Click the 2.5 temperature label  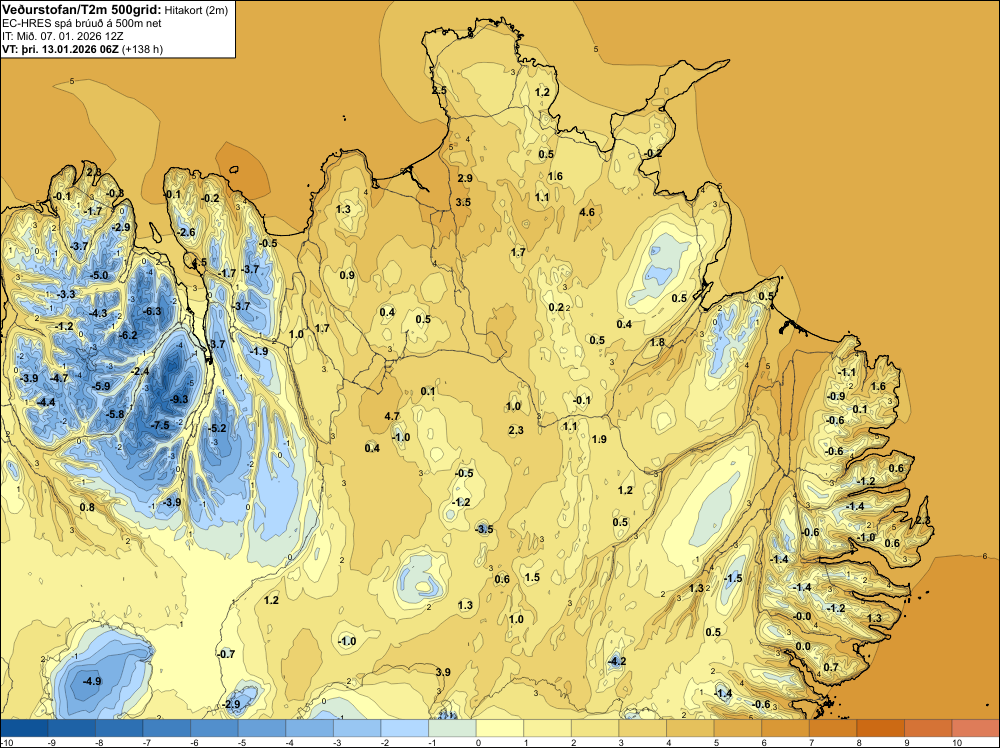439,91
